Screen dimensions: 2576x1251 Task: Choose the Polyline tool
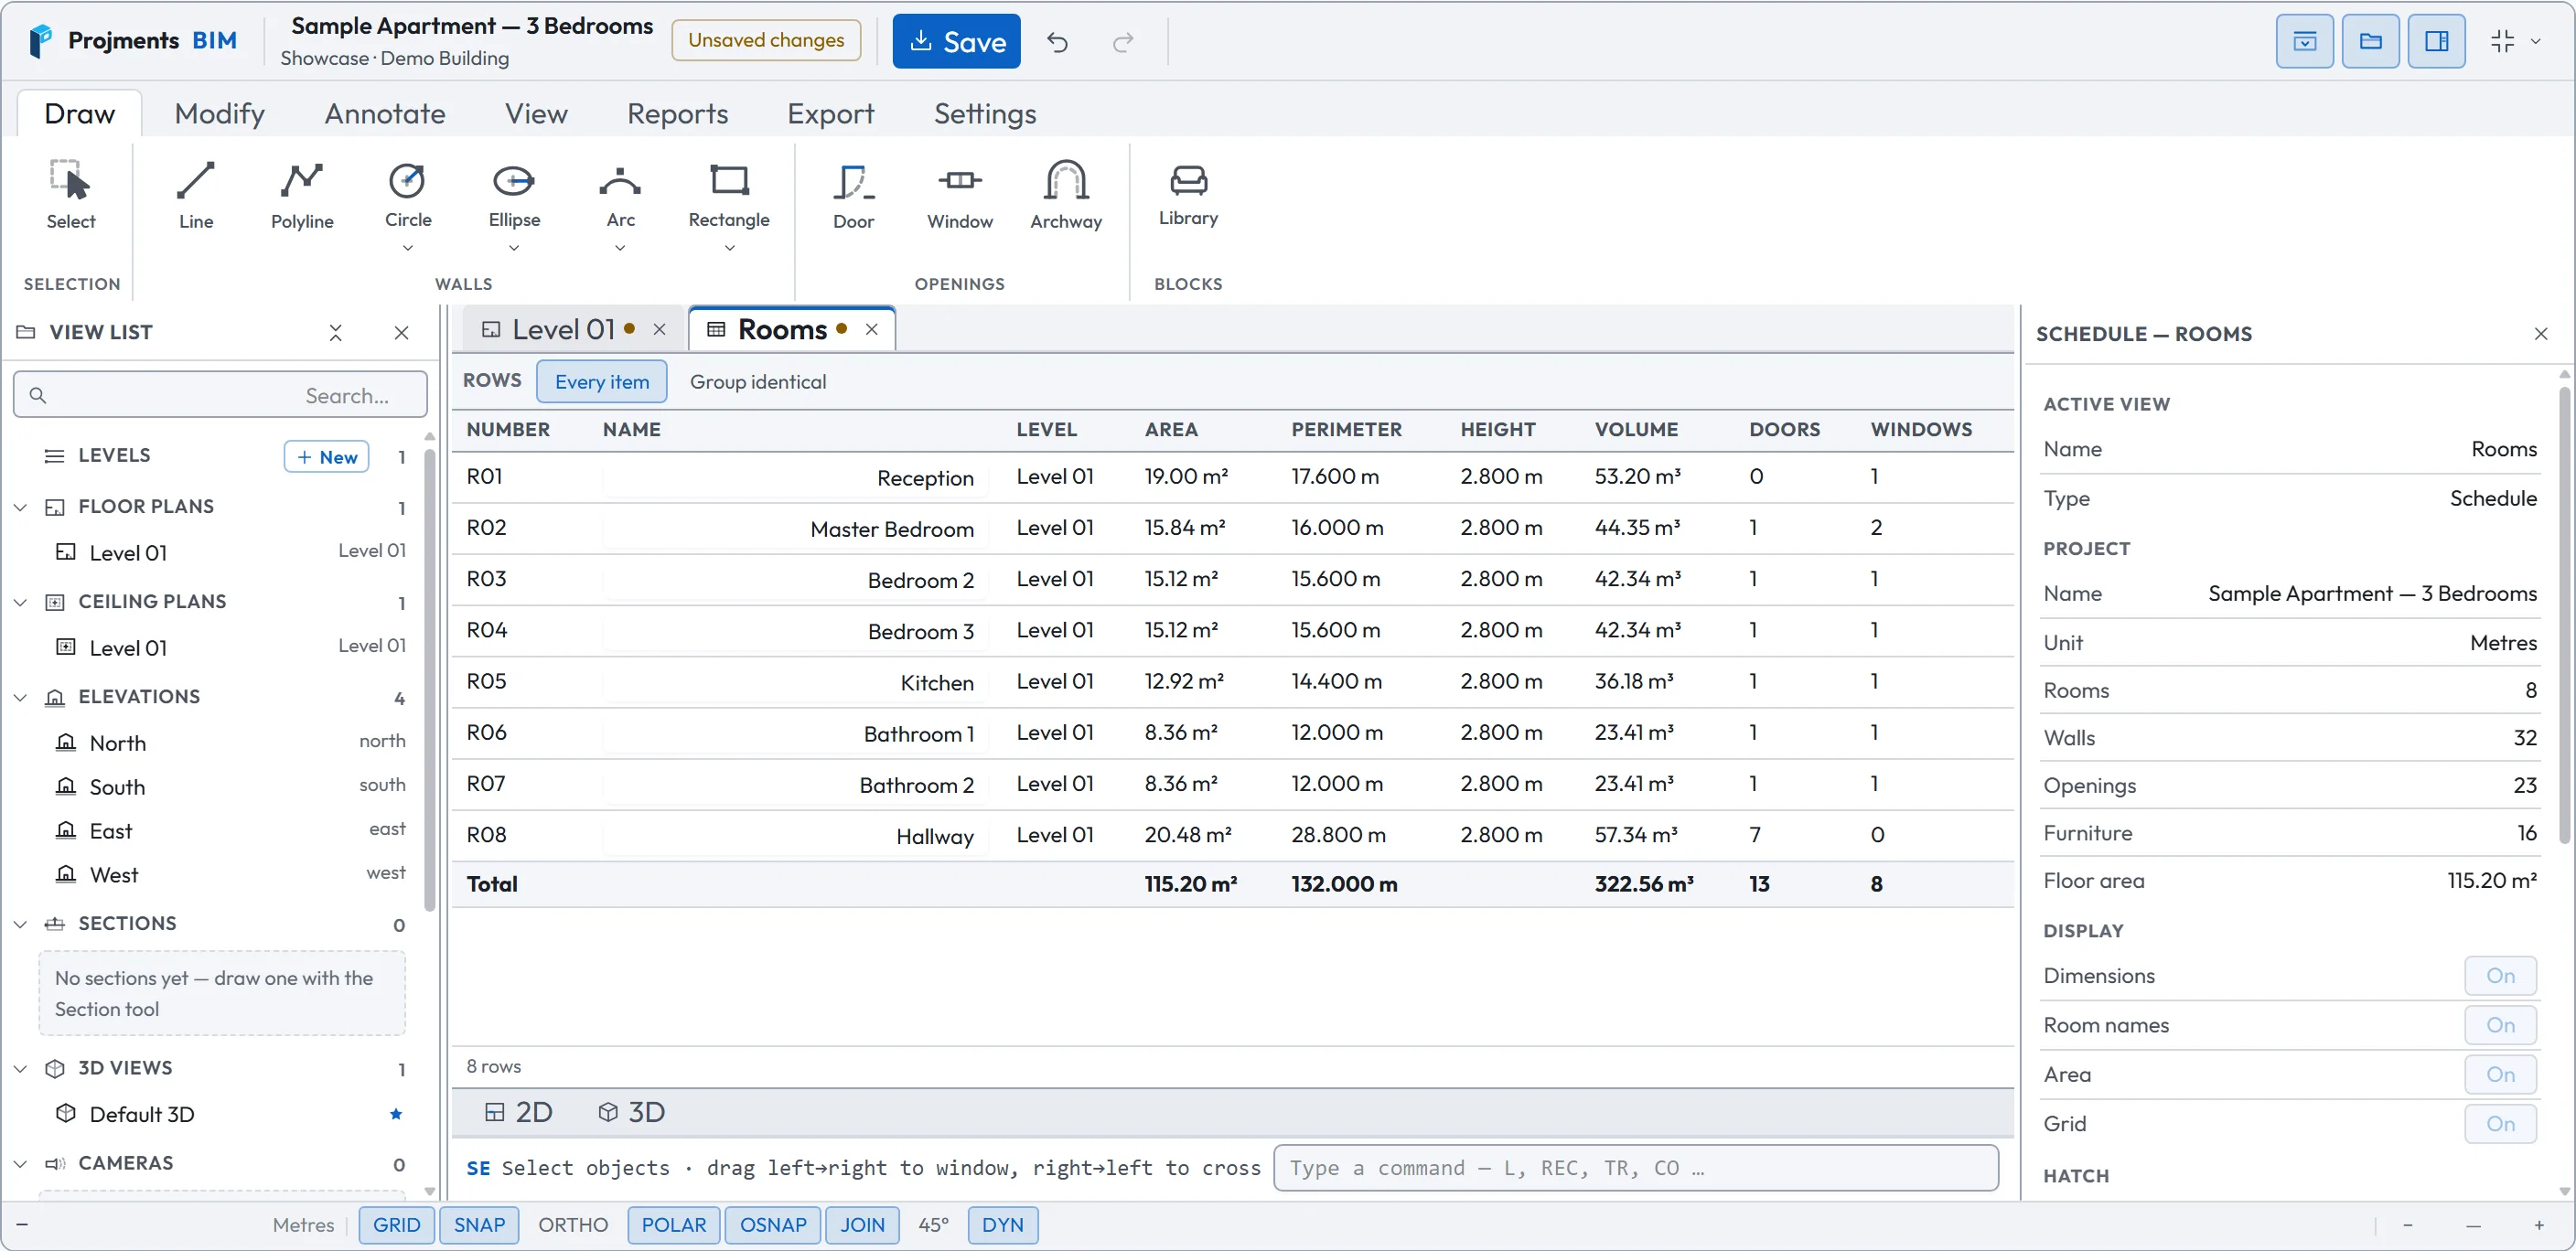click(x=302, y=197)
